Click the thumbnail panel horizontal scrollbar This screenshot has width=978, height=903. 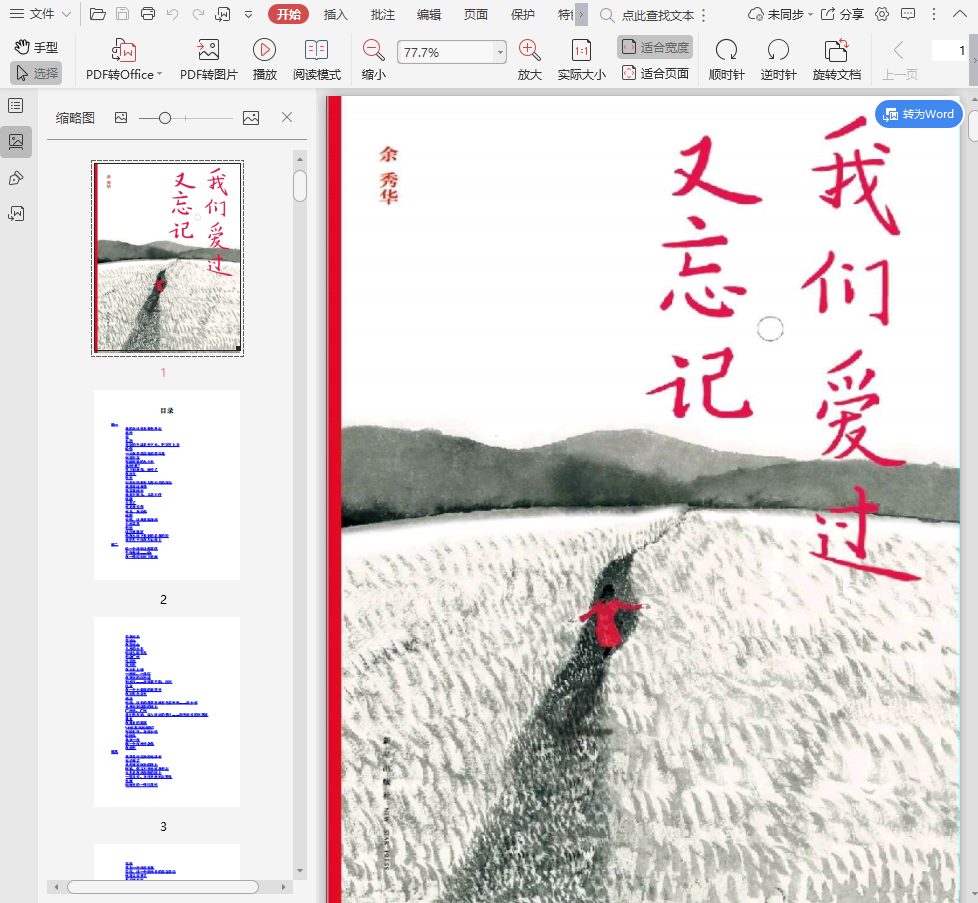(163, 887)
